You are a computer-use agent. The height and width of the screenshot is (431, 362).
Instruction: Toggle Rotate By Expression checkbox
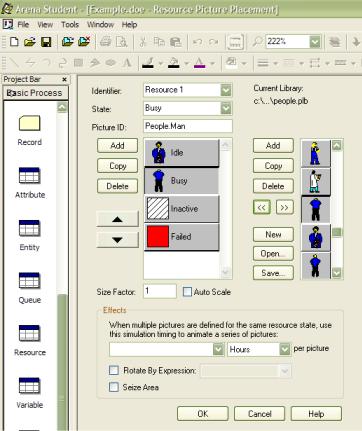coord(114,370)
